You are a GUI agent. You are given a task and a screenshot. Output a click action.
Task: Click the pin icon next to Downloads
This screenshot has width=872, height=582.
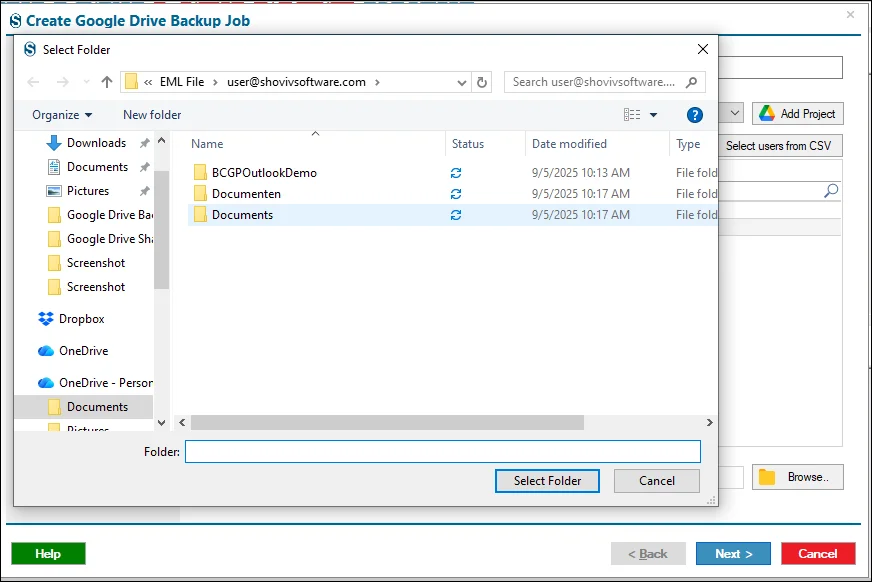coord(145,143)
